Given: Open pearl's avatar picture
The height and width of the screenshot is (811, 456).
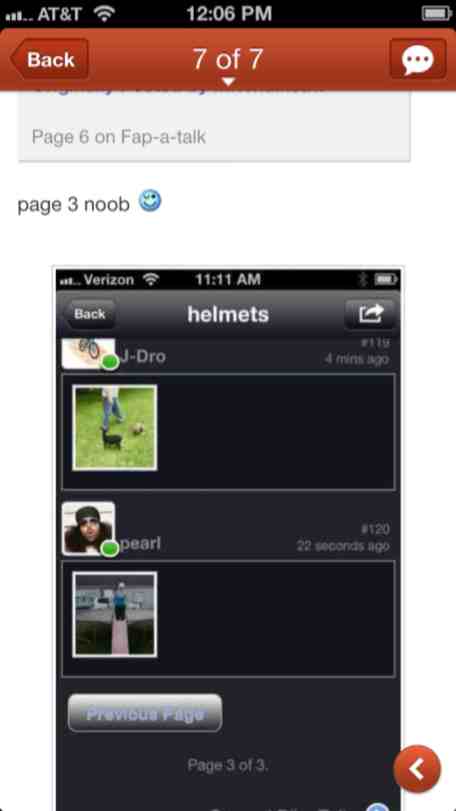Looking at the screenshot, I should click(88, 528).
